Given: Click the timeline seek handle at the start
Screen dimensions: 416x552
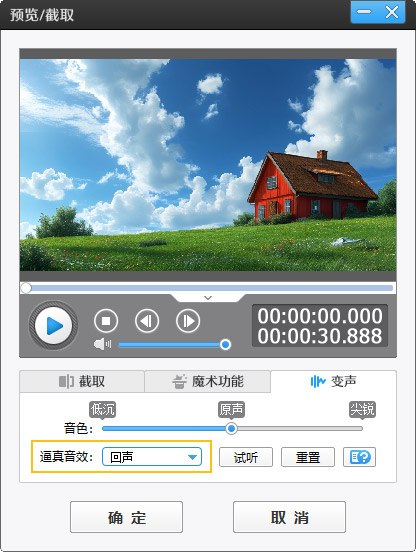Looking at the screenshot, I should tap(26, 288).
